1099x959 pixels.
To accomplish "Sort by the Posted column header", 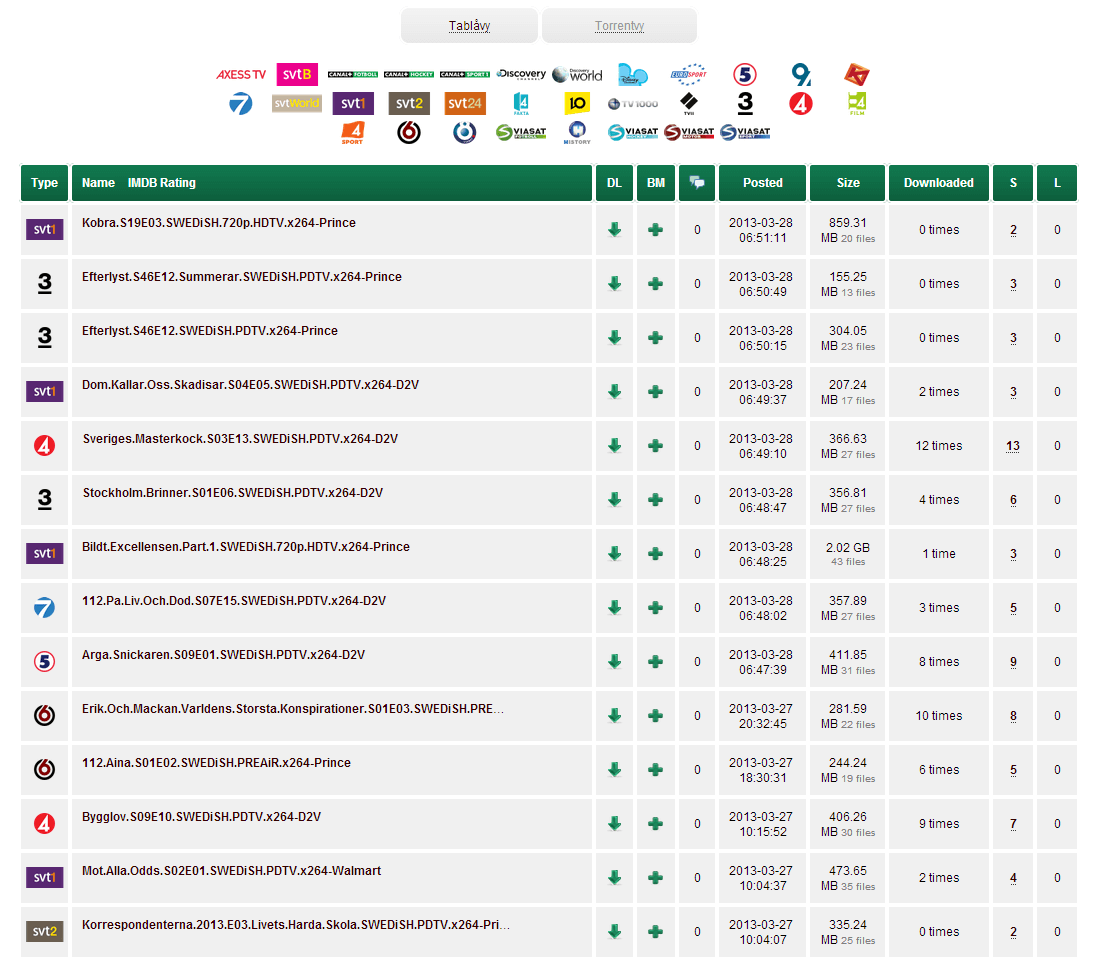I will (763, 182).
